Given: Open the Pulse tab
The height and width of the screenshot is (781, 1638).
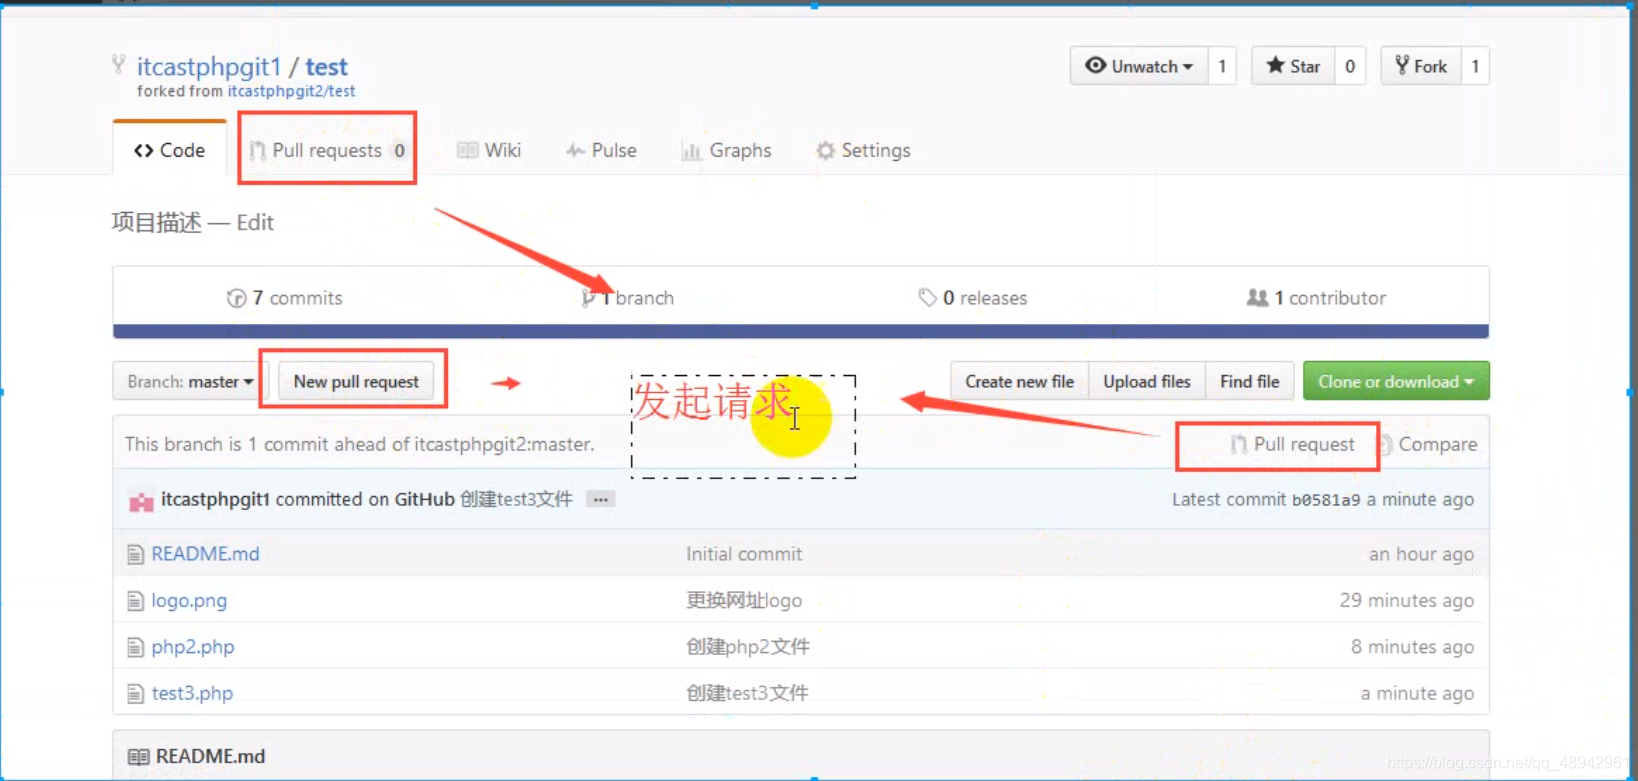Looking at the screenshot, I should [x=601, y=150].
